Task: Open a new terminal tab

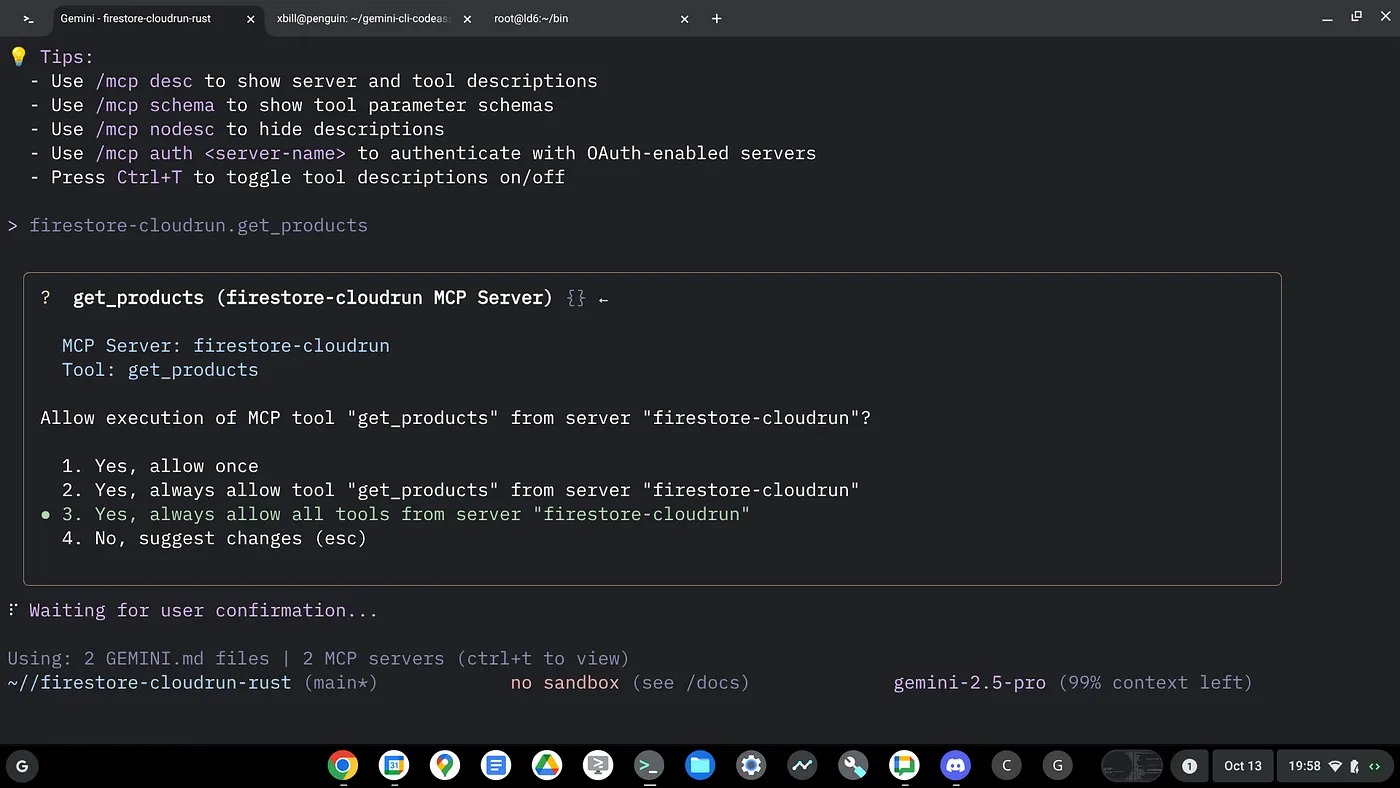Action: [x=716, y=19]
